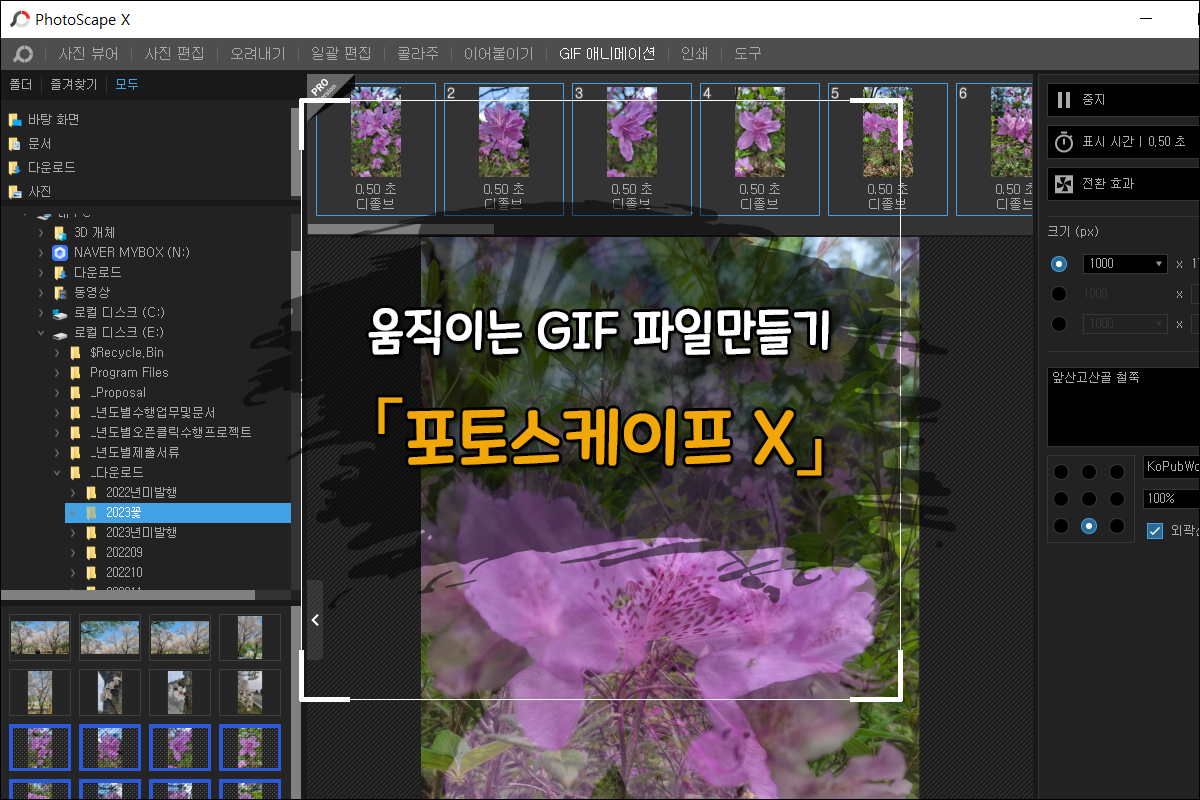Collapse 로컬 디스크 (E:) tree node

click(x=41, y=332)
